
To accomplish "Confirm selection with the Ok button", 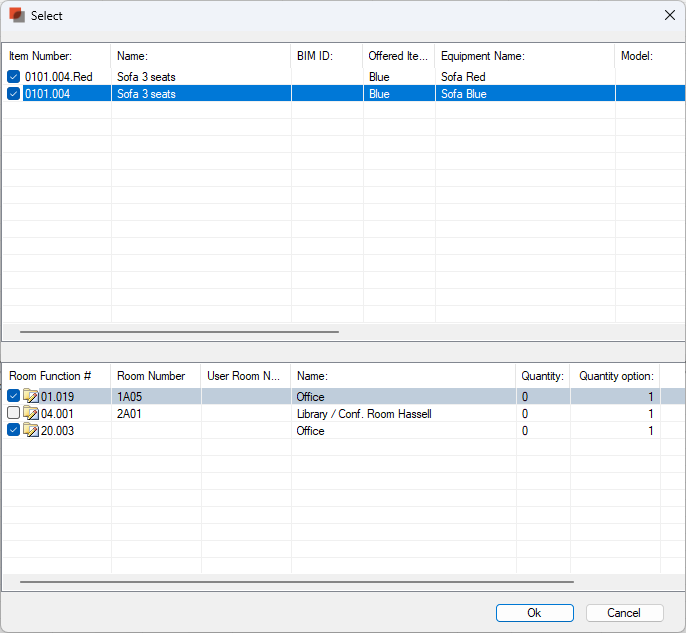I will [x=534, y=613].
